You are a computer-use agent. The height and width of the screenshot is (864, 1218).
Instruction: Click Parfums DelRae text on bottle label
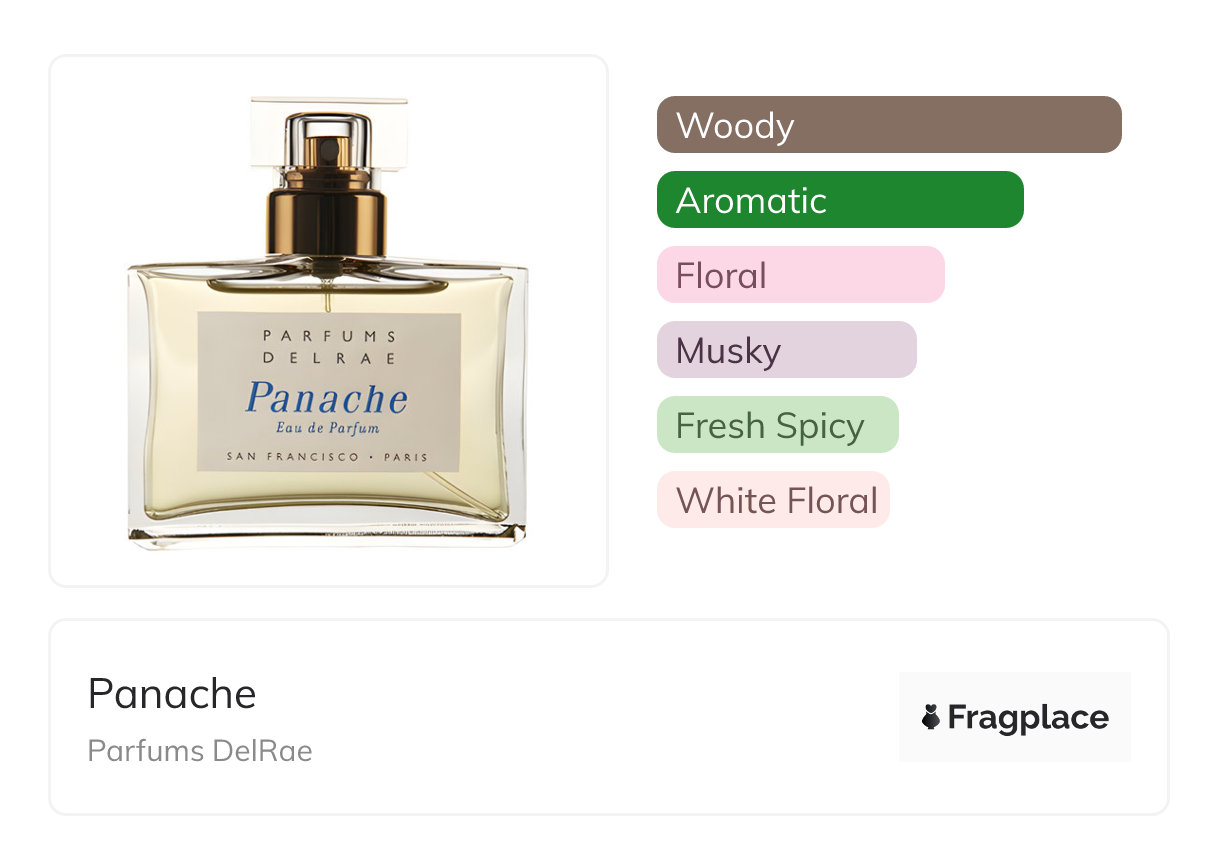328,347
